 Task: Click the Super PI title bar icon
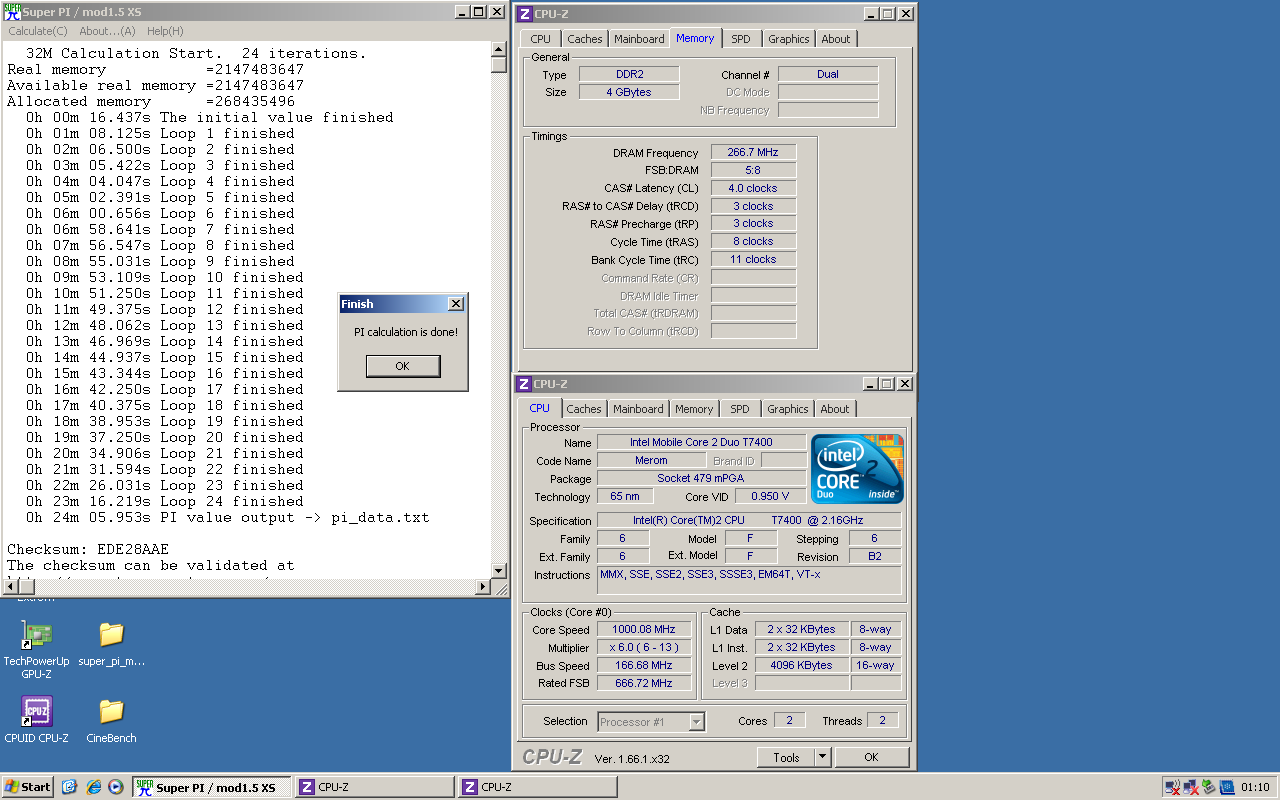[x=10, y=12]
